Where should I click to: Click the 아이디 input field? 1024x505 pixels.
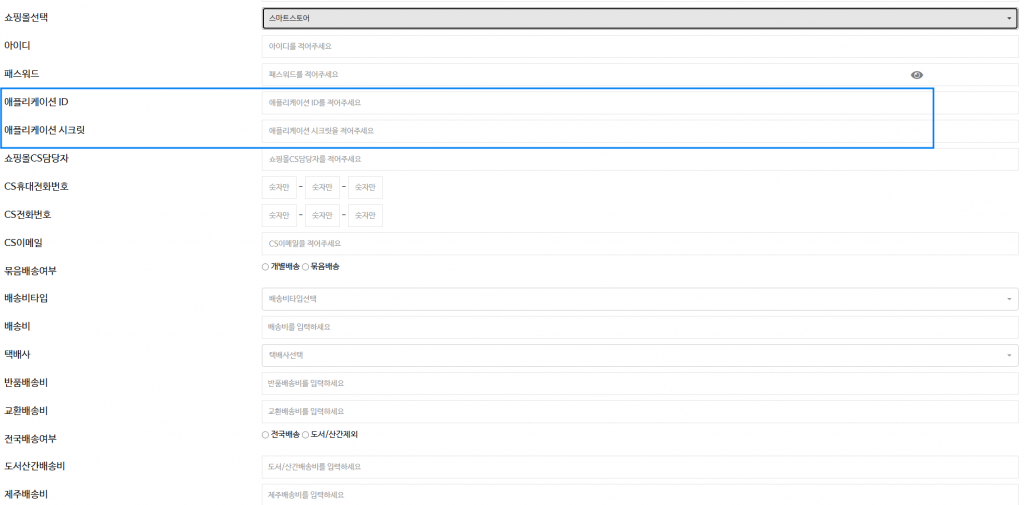coord(640,46)
